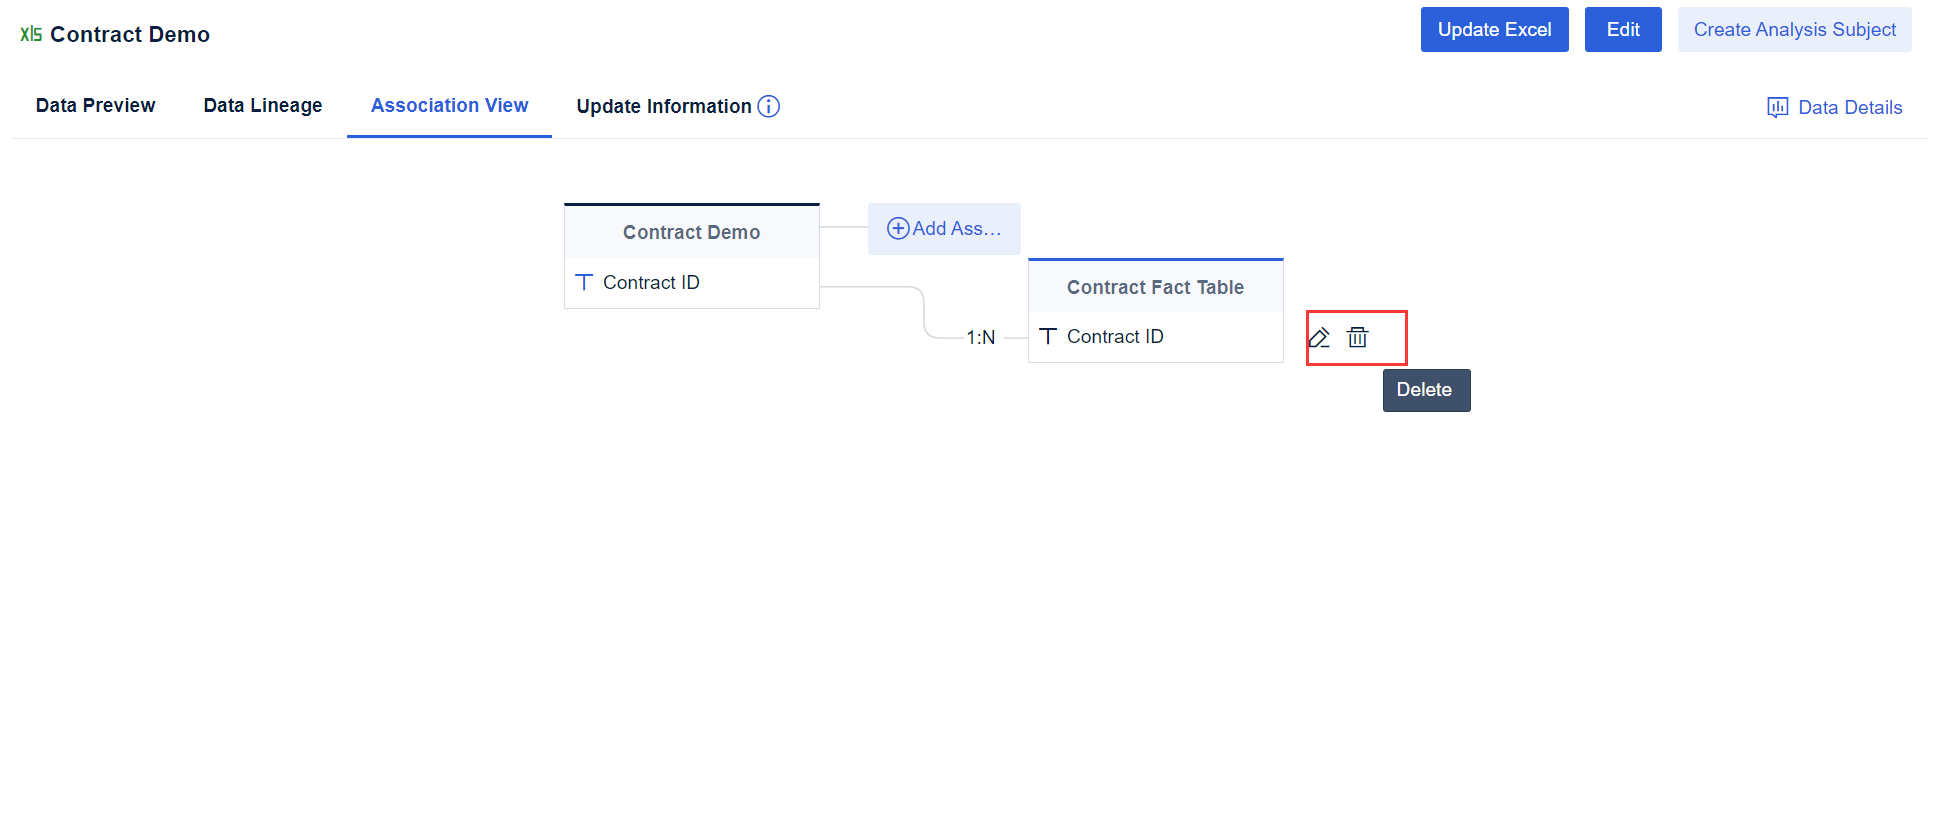Click Create Analysis Subject

pyautogui.click(x=1794, y=29)
